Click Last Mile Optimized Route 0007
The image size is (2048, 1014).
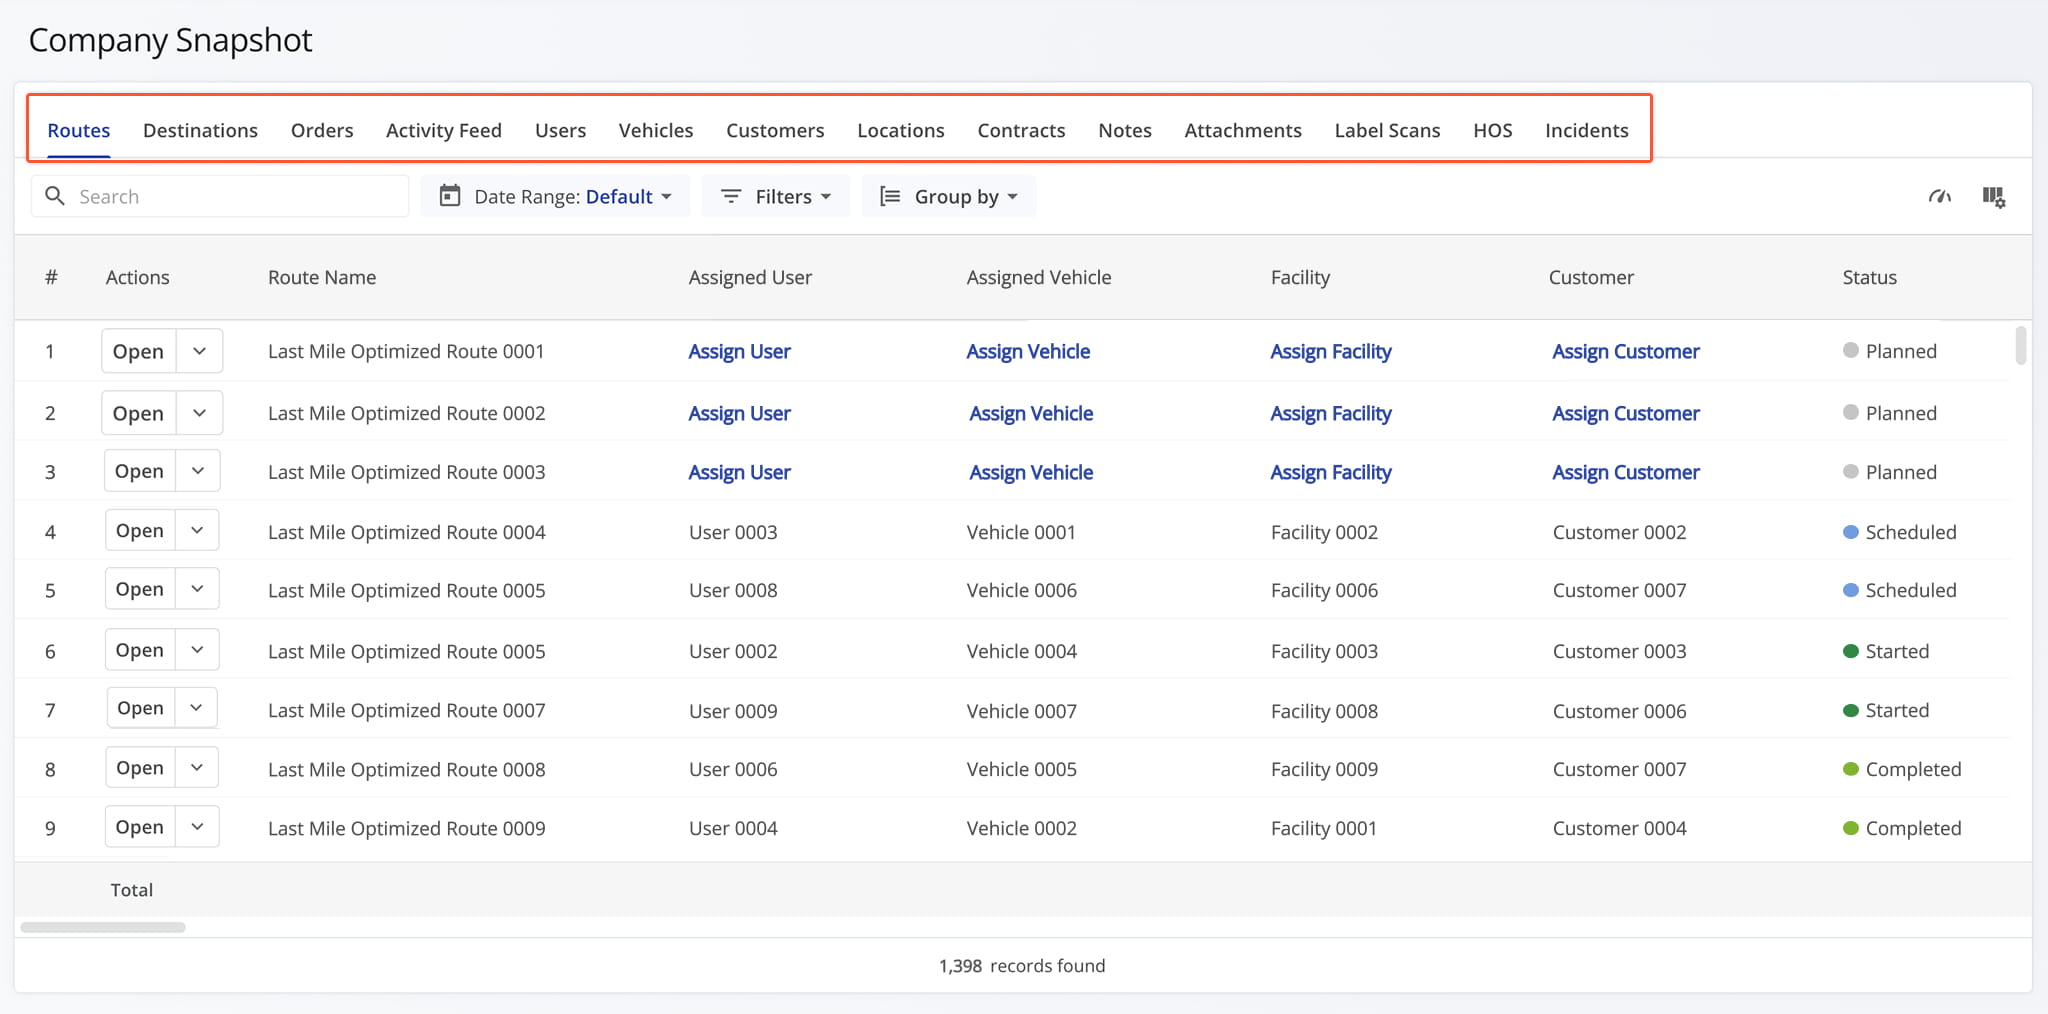[x=407, y=710]
